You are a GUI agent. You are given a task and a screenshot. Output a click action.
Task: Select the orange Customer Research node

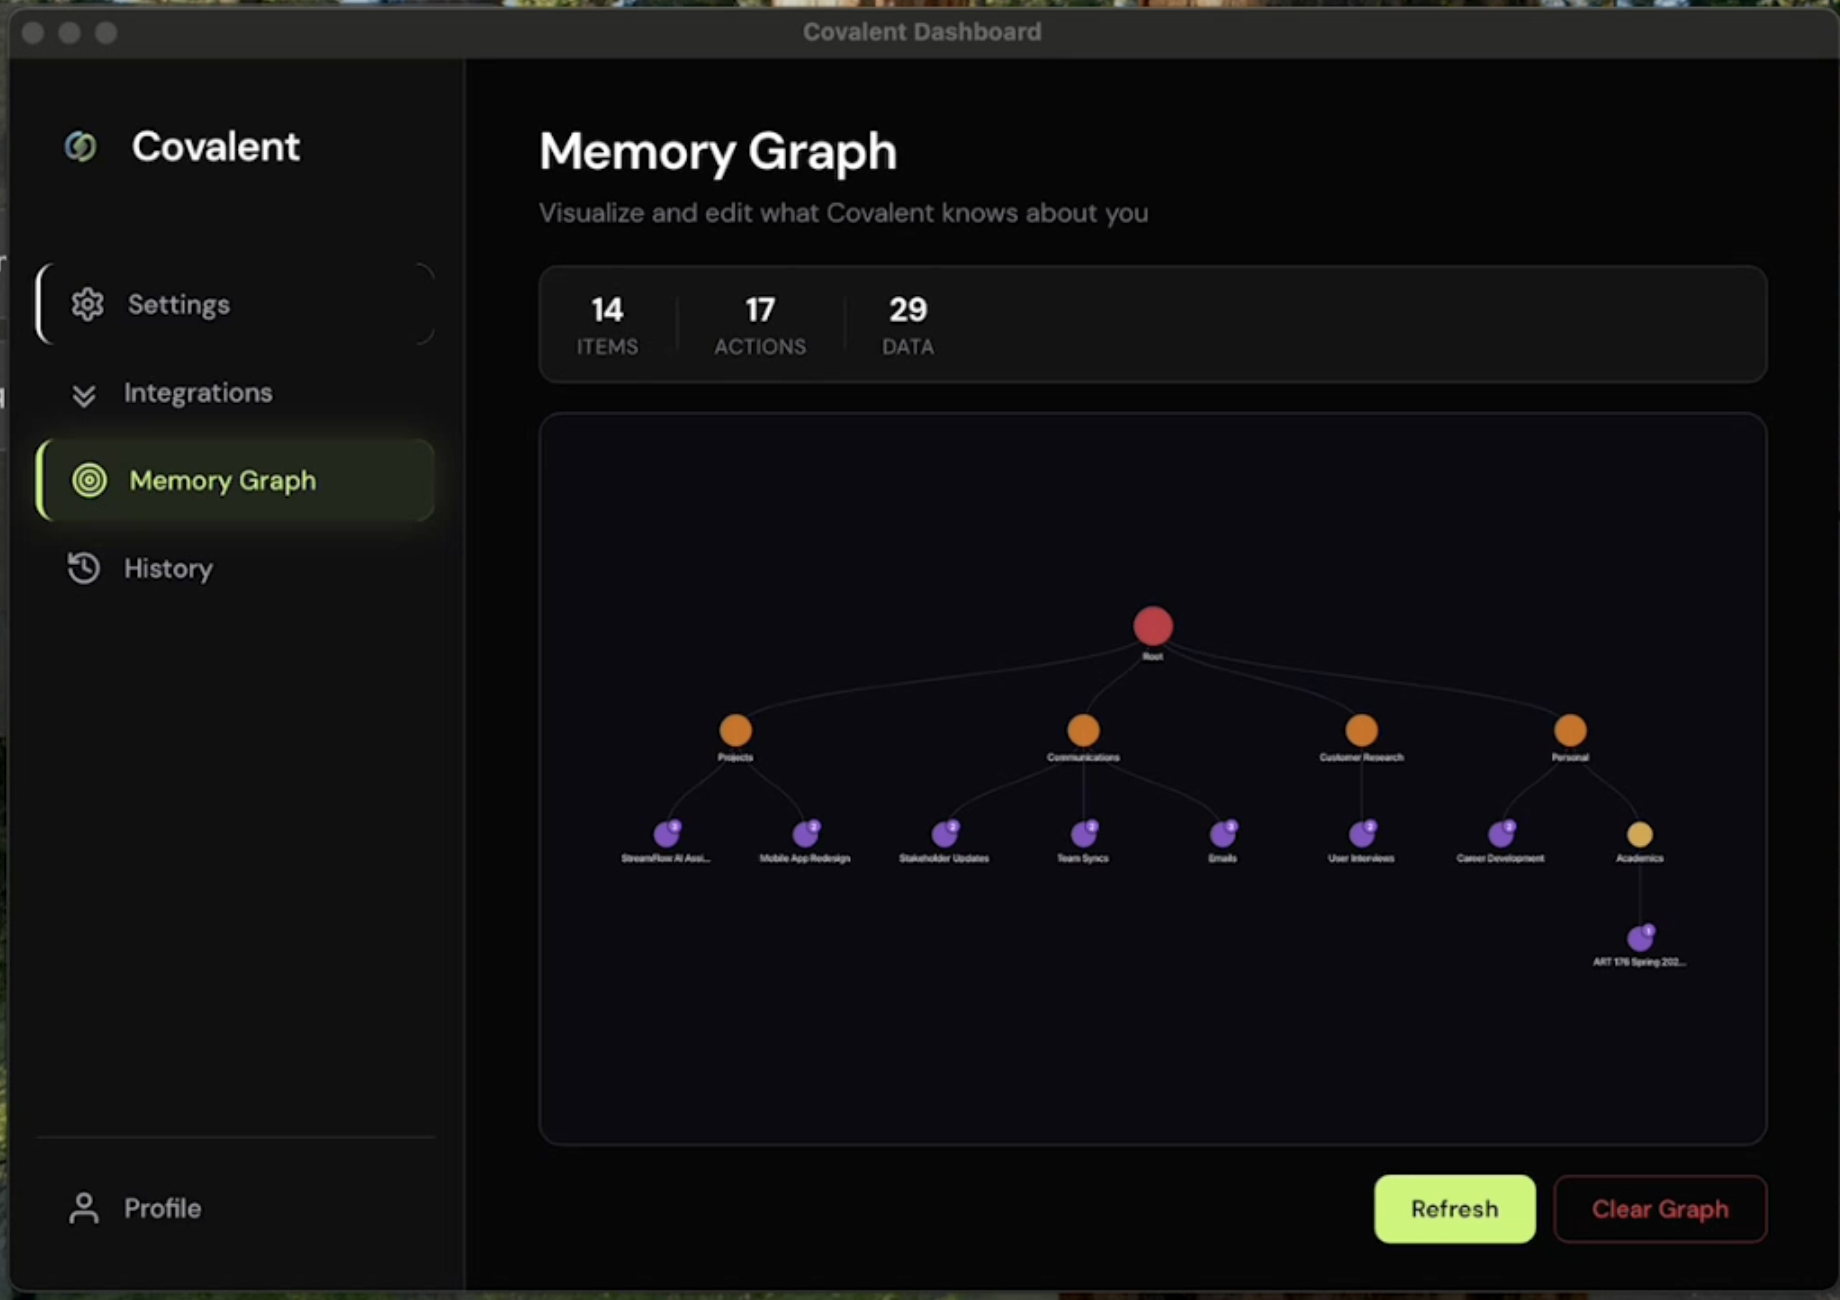[x=1361, y=730]
